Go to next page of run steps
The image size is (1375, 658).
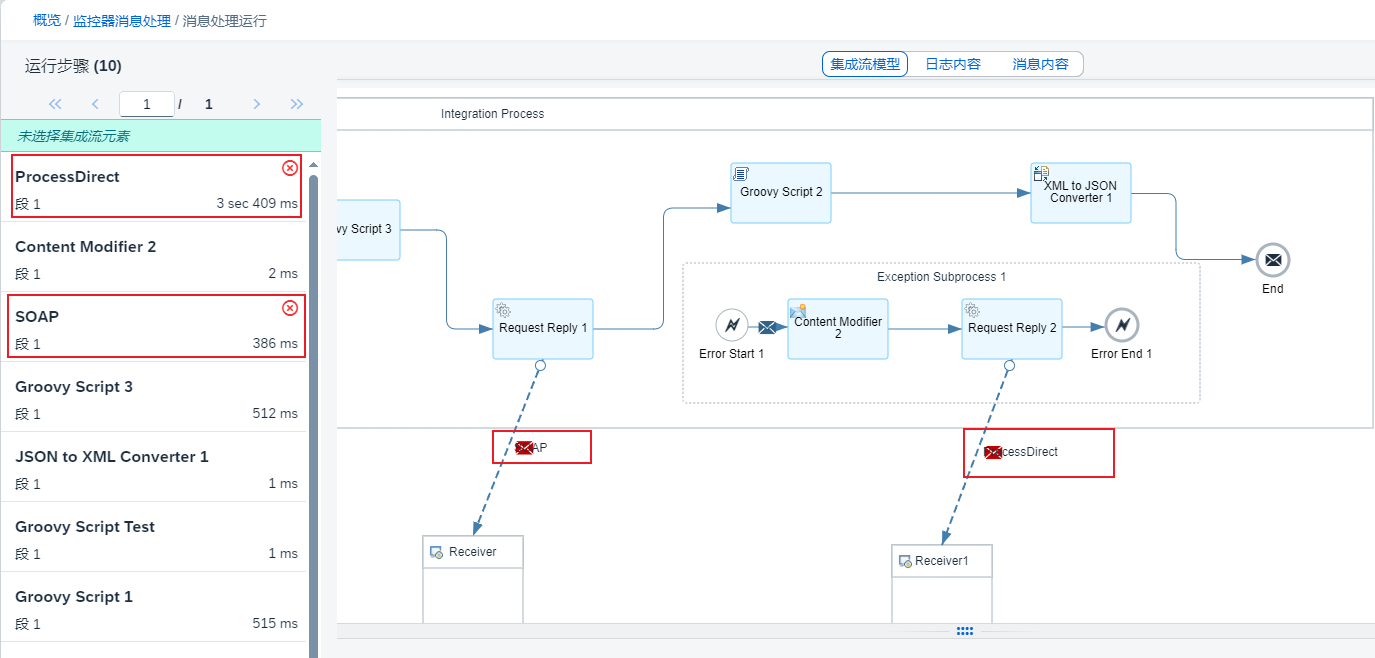point(257,104)
